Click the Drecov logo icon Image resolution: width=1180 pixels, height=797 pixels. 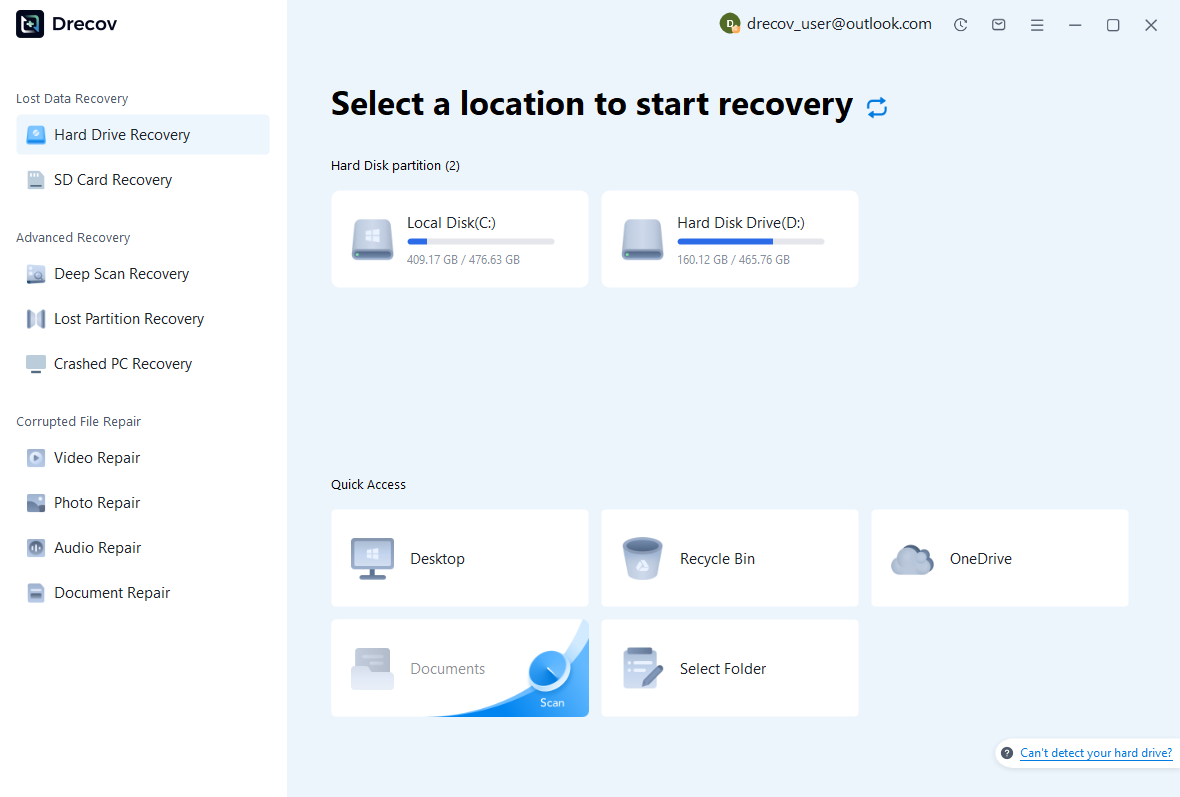click(x=30, y=24)
